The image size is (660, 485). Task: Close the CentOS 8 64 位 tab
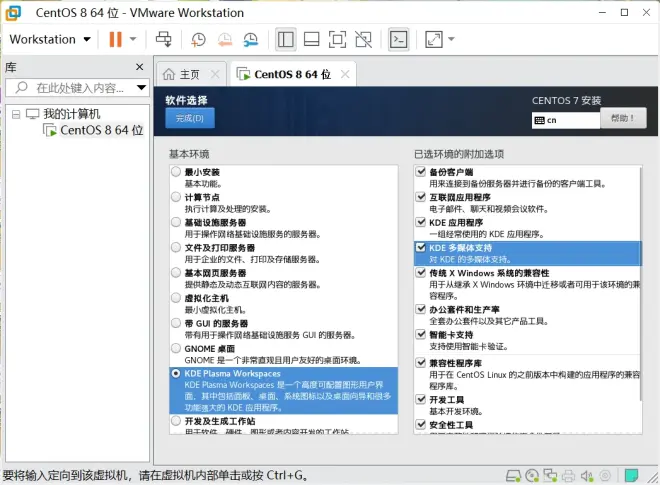(x=345, y=75)
